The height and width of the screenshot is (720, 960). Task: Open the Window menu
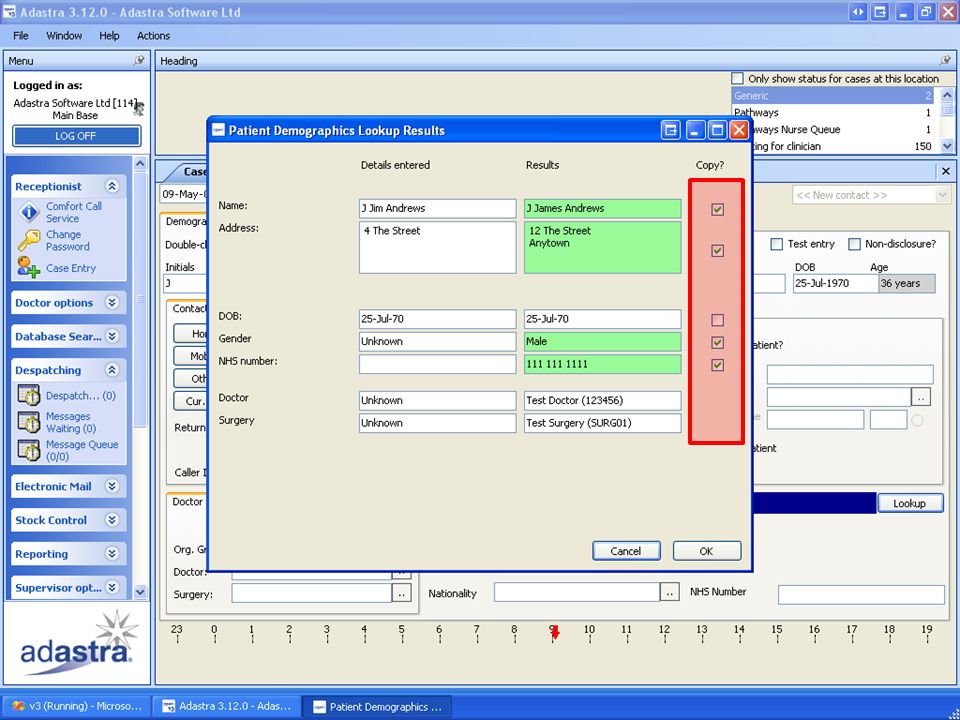point(64,36)
